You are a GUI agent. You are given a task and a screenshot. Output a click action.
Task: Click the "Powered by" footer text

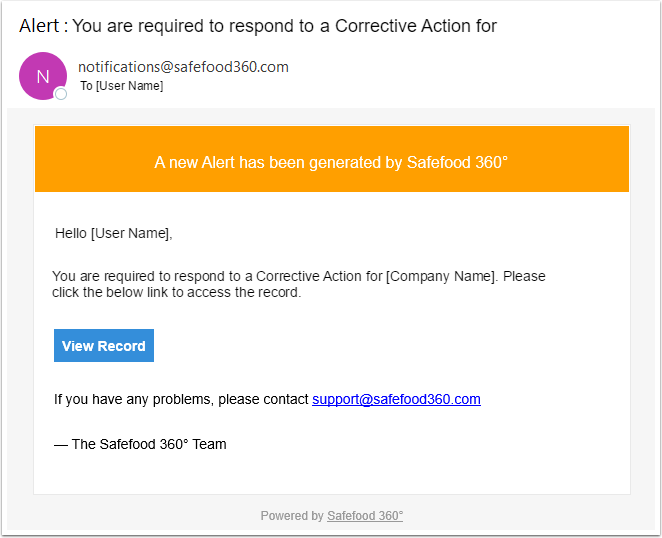[x=292, y=516]
